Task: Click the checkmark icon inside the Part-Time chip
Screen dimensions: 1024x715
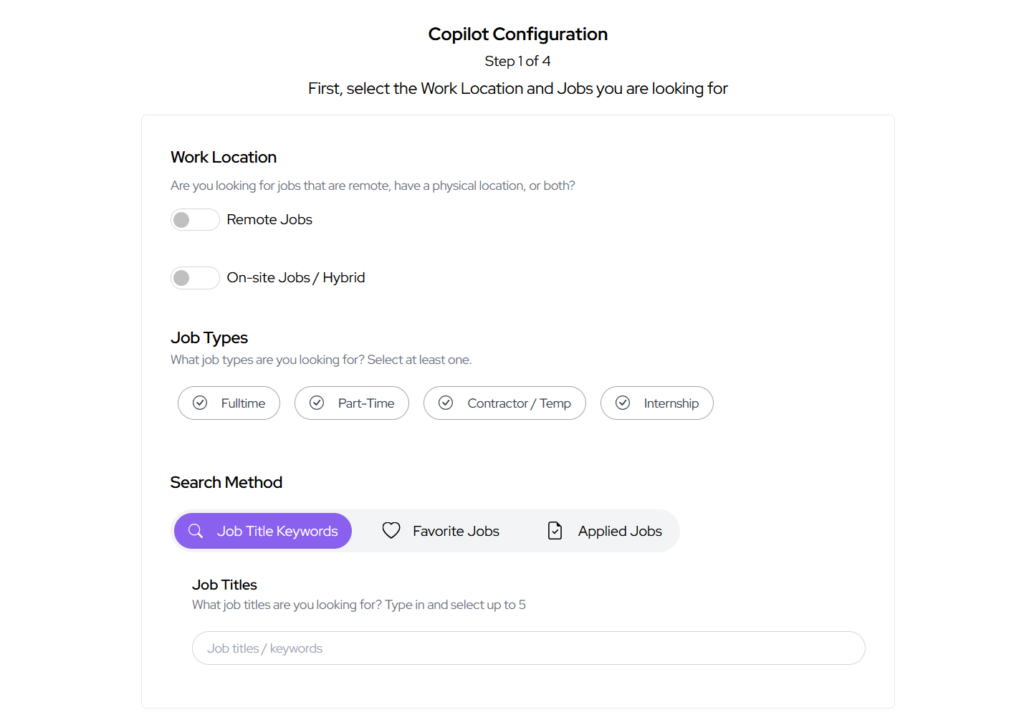Action: pos(317,402)
